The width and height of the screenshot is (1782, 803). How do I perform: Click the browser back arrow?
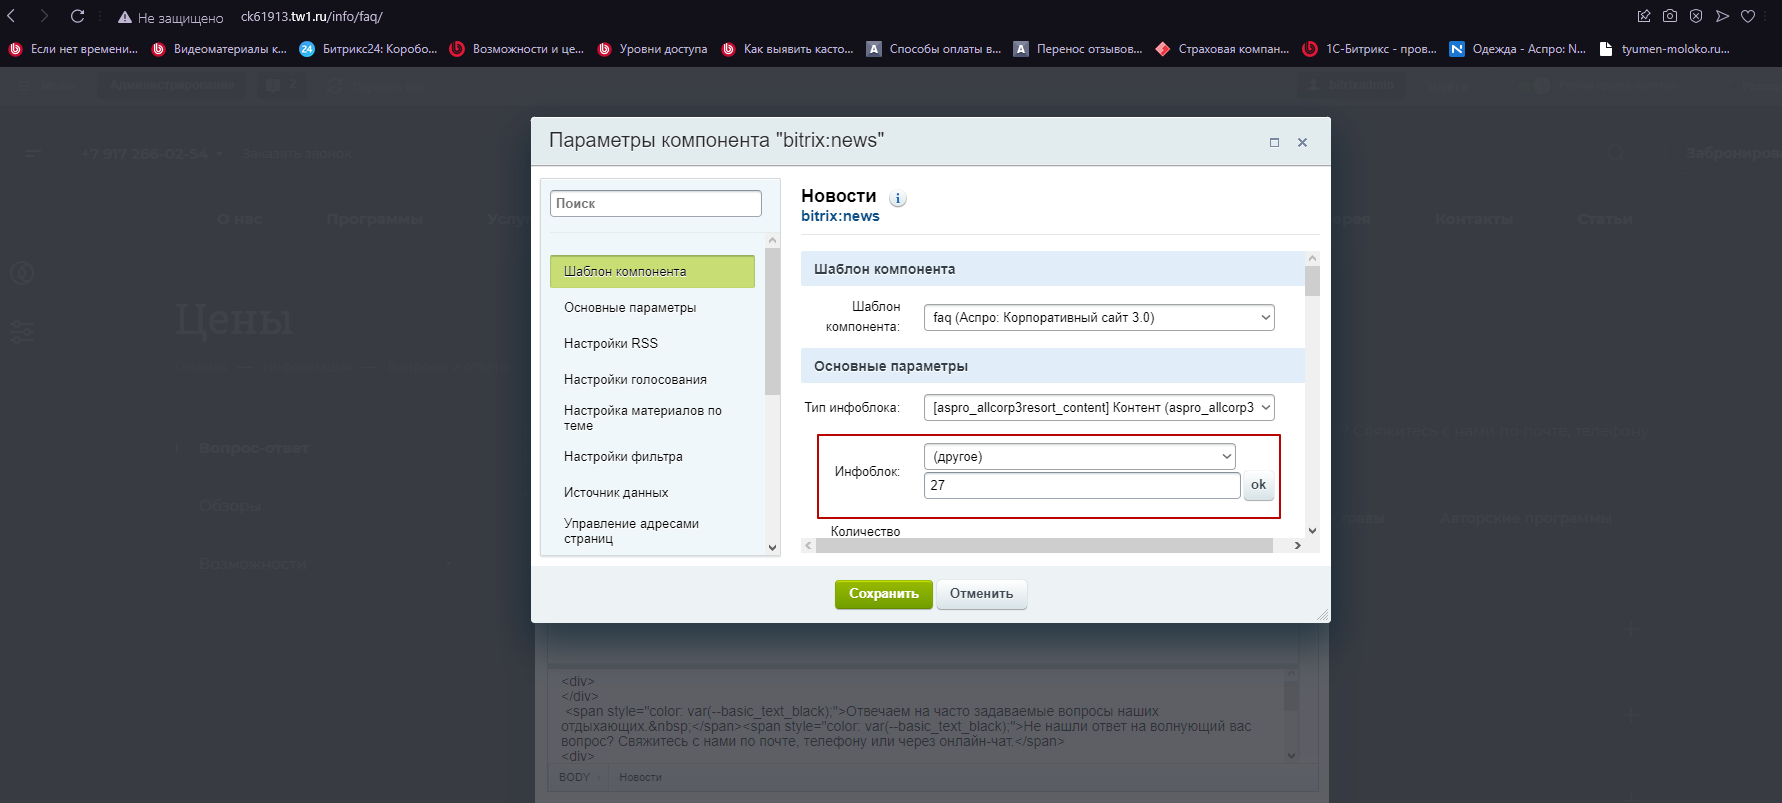click(12, 16)
